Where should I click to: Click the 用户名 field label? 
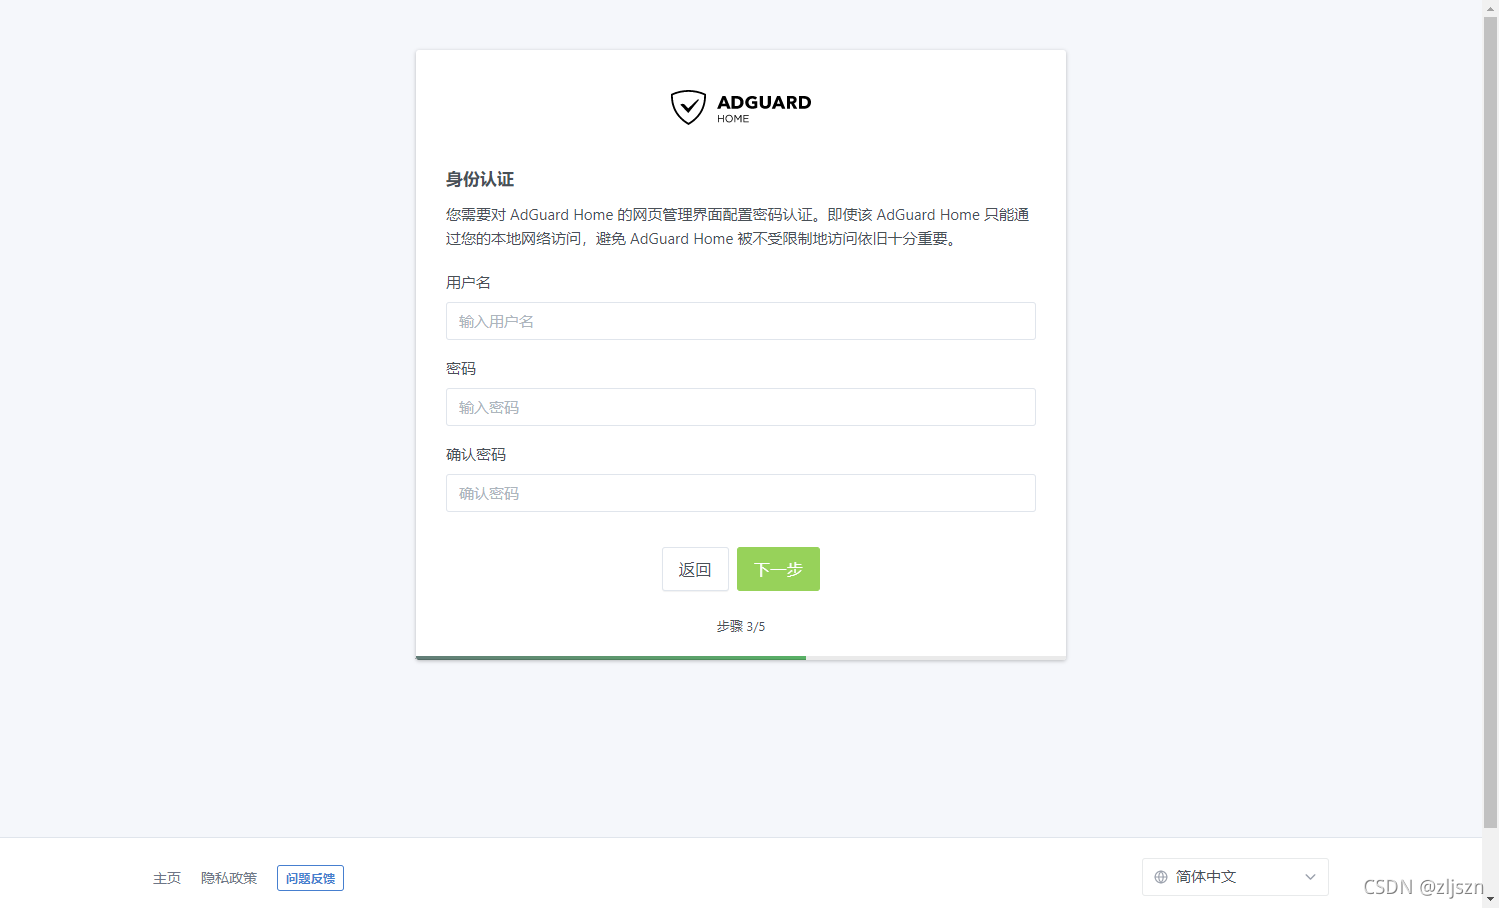[468, 282]
